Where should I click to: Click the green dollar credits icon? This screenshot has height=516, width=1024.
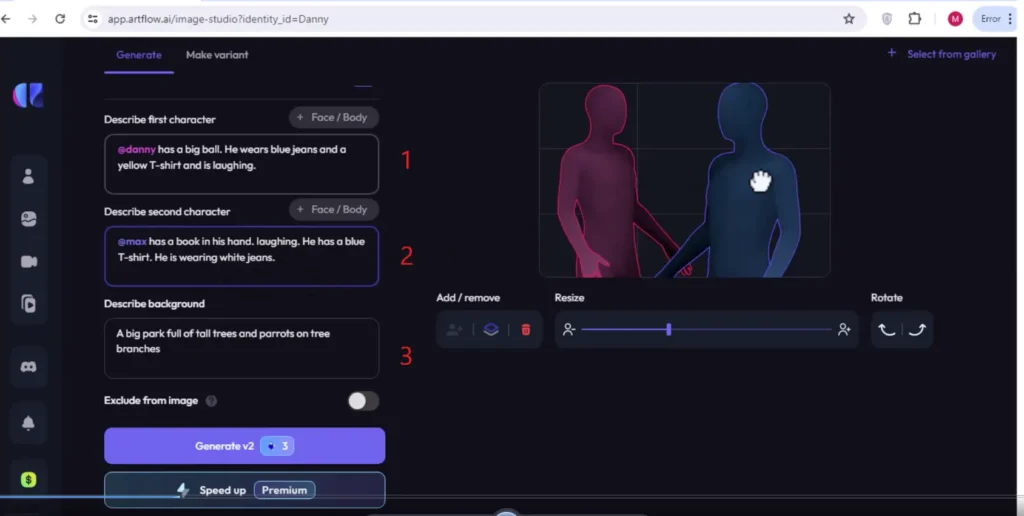(x=28, y=480)
